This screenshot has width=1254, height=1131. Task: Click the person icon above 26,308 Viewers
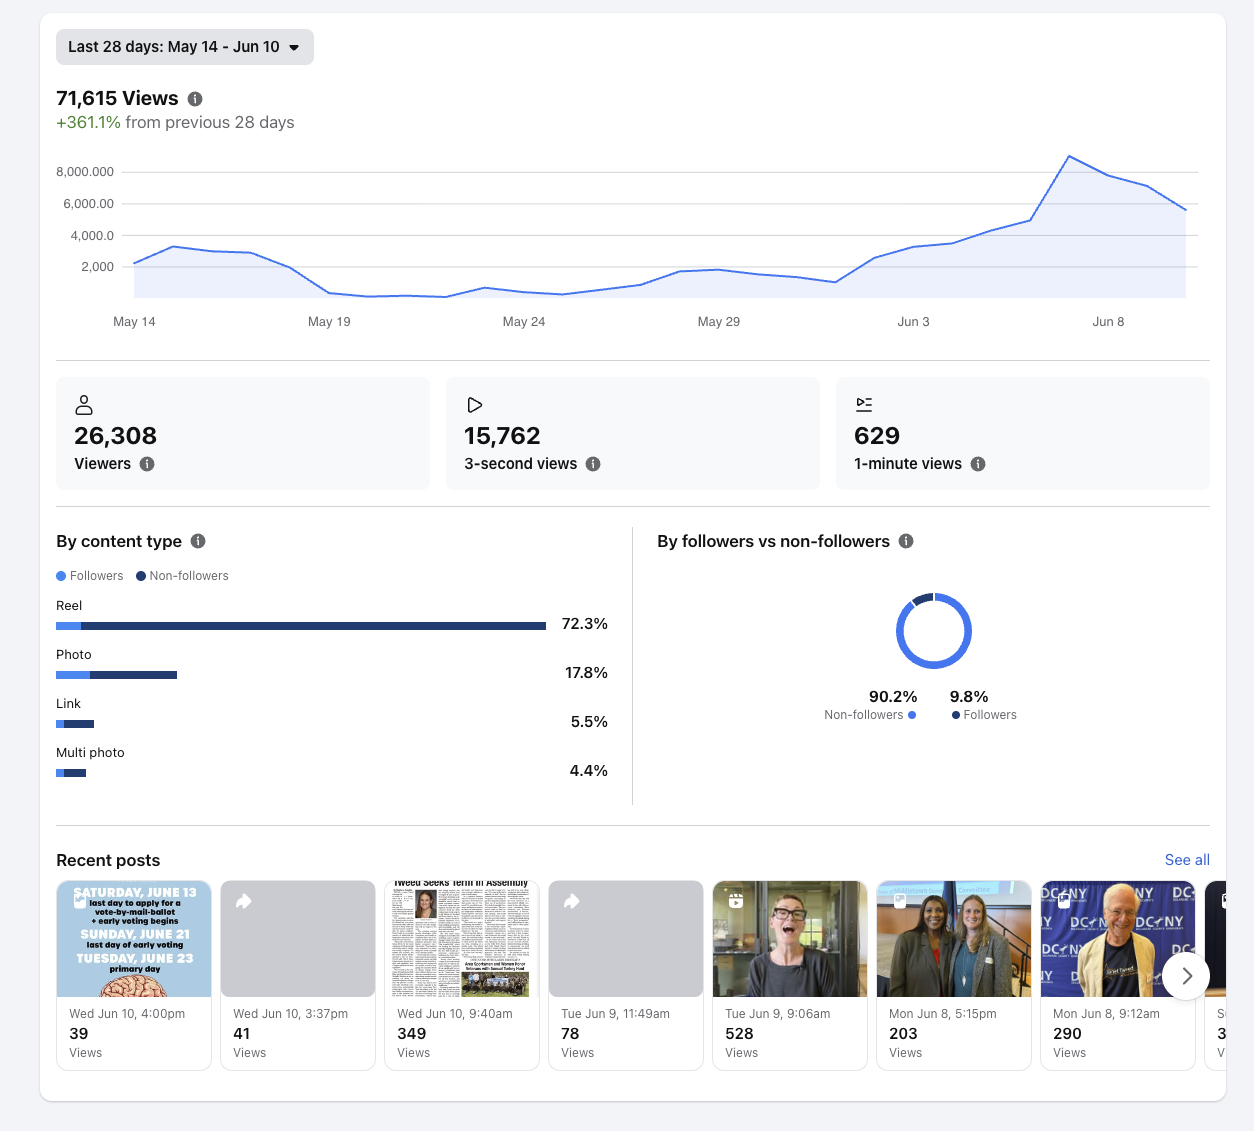click(x=84, y=405)
